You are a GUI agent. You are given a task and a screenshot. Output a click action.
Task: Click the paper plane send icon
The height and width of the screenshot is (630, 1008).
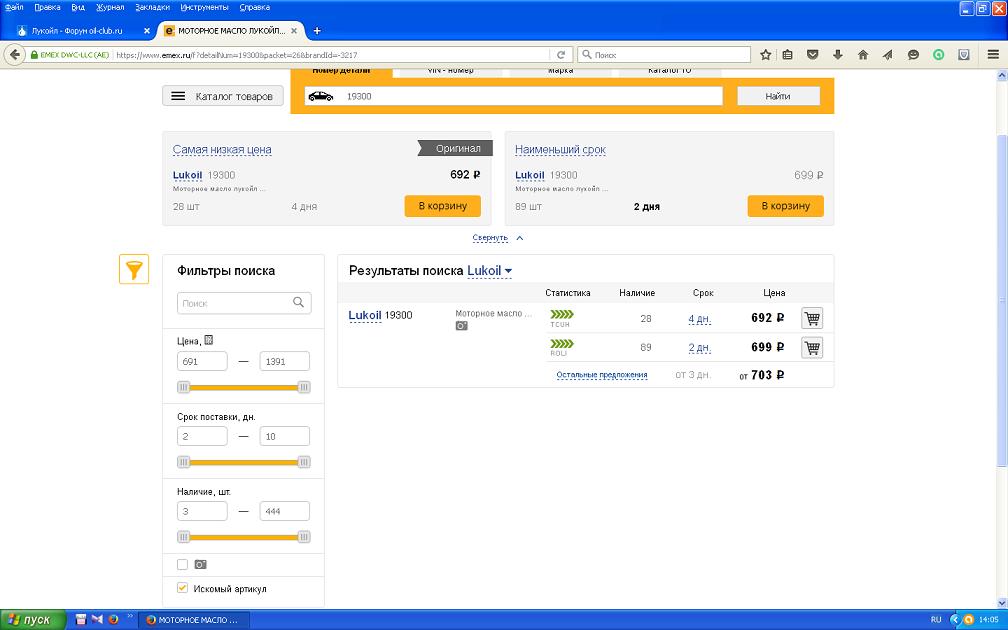(888, 55)
